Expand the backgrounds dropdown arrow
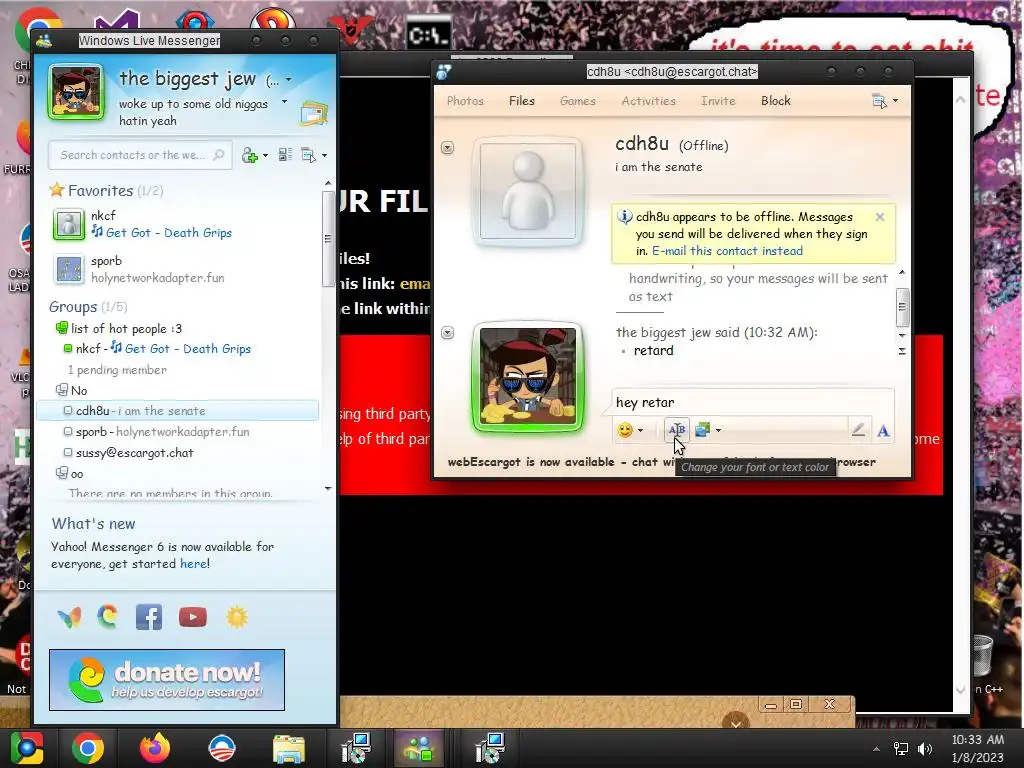The height and width of the screenshot is (768, 1024). pos(718,430)
